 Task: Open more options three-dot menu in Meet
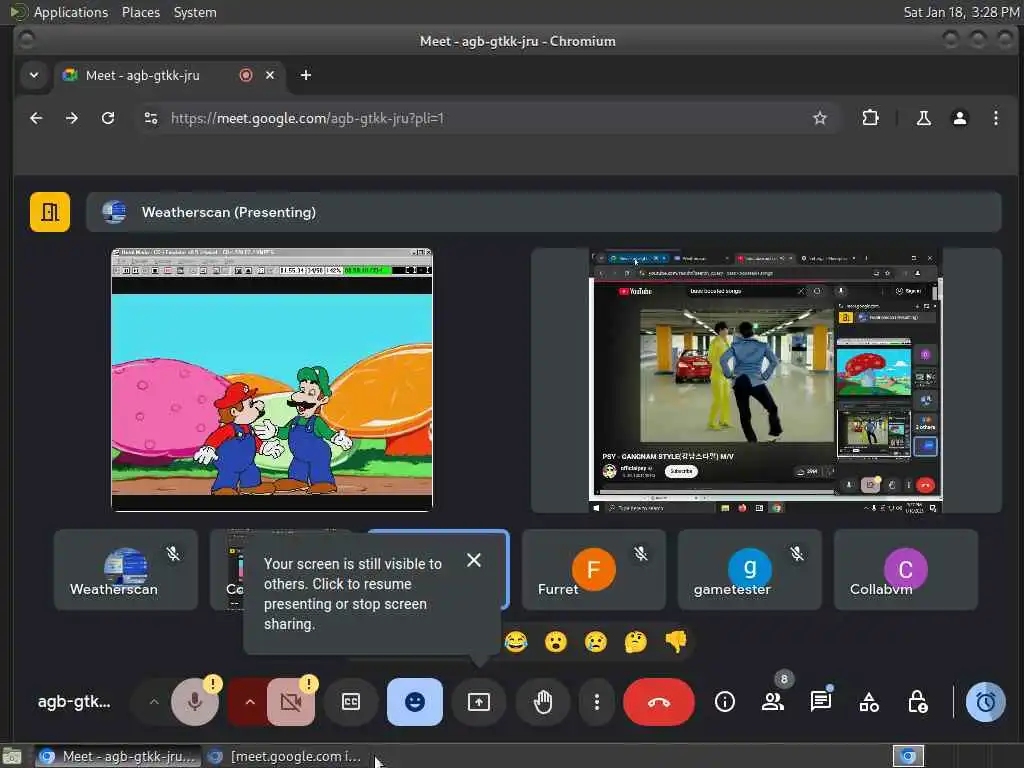pos(596,702)
